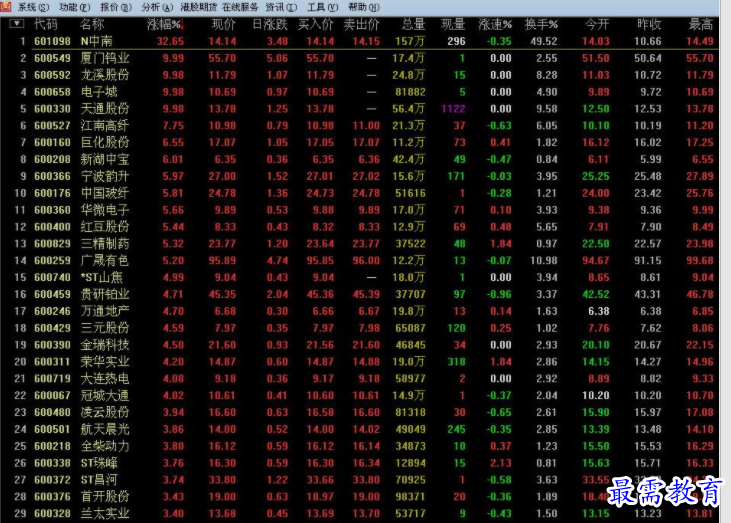Sort by the 涨幅% column header
The height and width of the screenshot is (523, 731).
point(165,24)
